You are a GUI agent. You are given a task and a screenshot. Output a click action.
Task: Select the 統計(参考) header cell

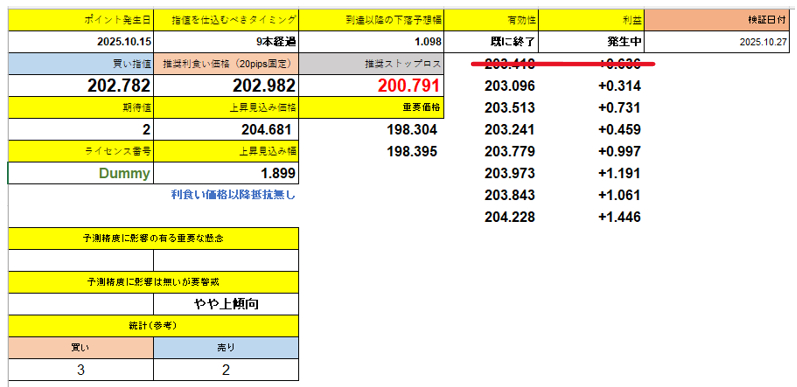[x=154, y=326]
